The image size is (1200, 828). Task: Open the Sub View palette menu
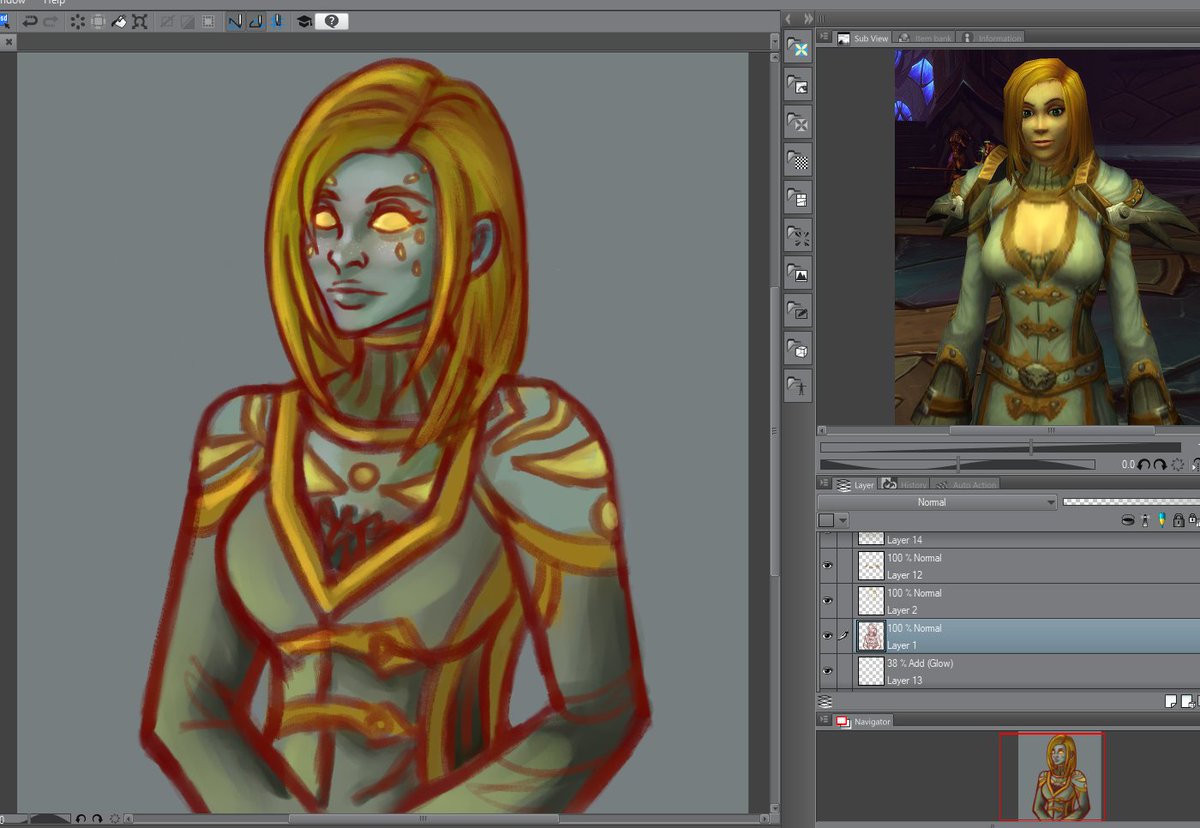tap(823, 38)
